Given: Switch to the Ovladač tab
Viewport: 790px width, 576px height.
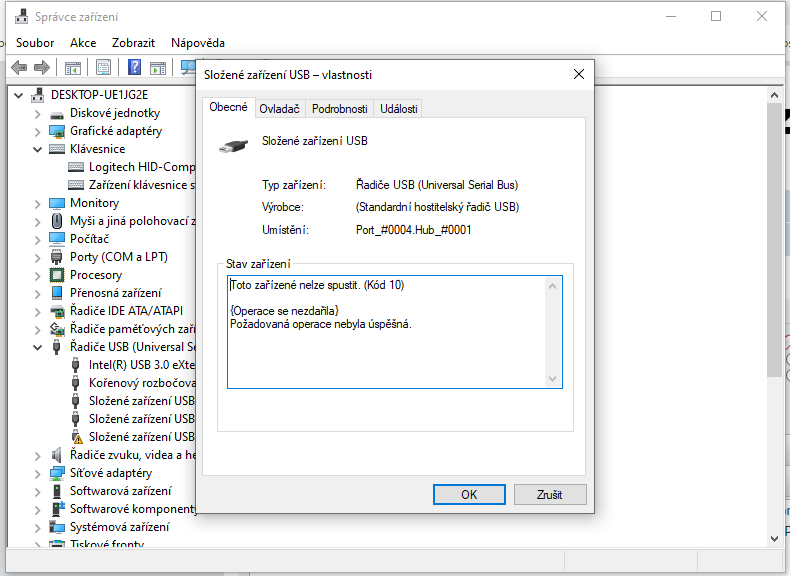Looking at the screenshot, I should point(278,109).
